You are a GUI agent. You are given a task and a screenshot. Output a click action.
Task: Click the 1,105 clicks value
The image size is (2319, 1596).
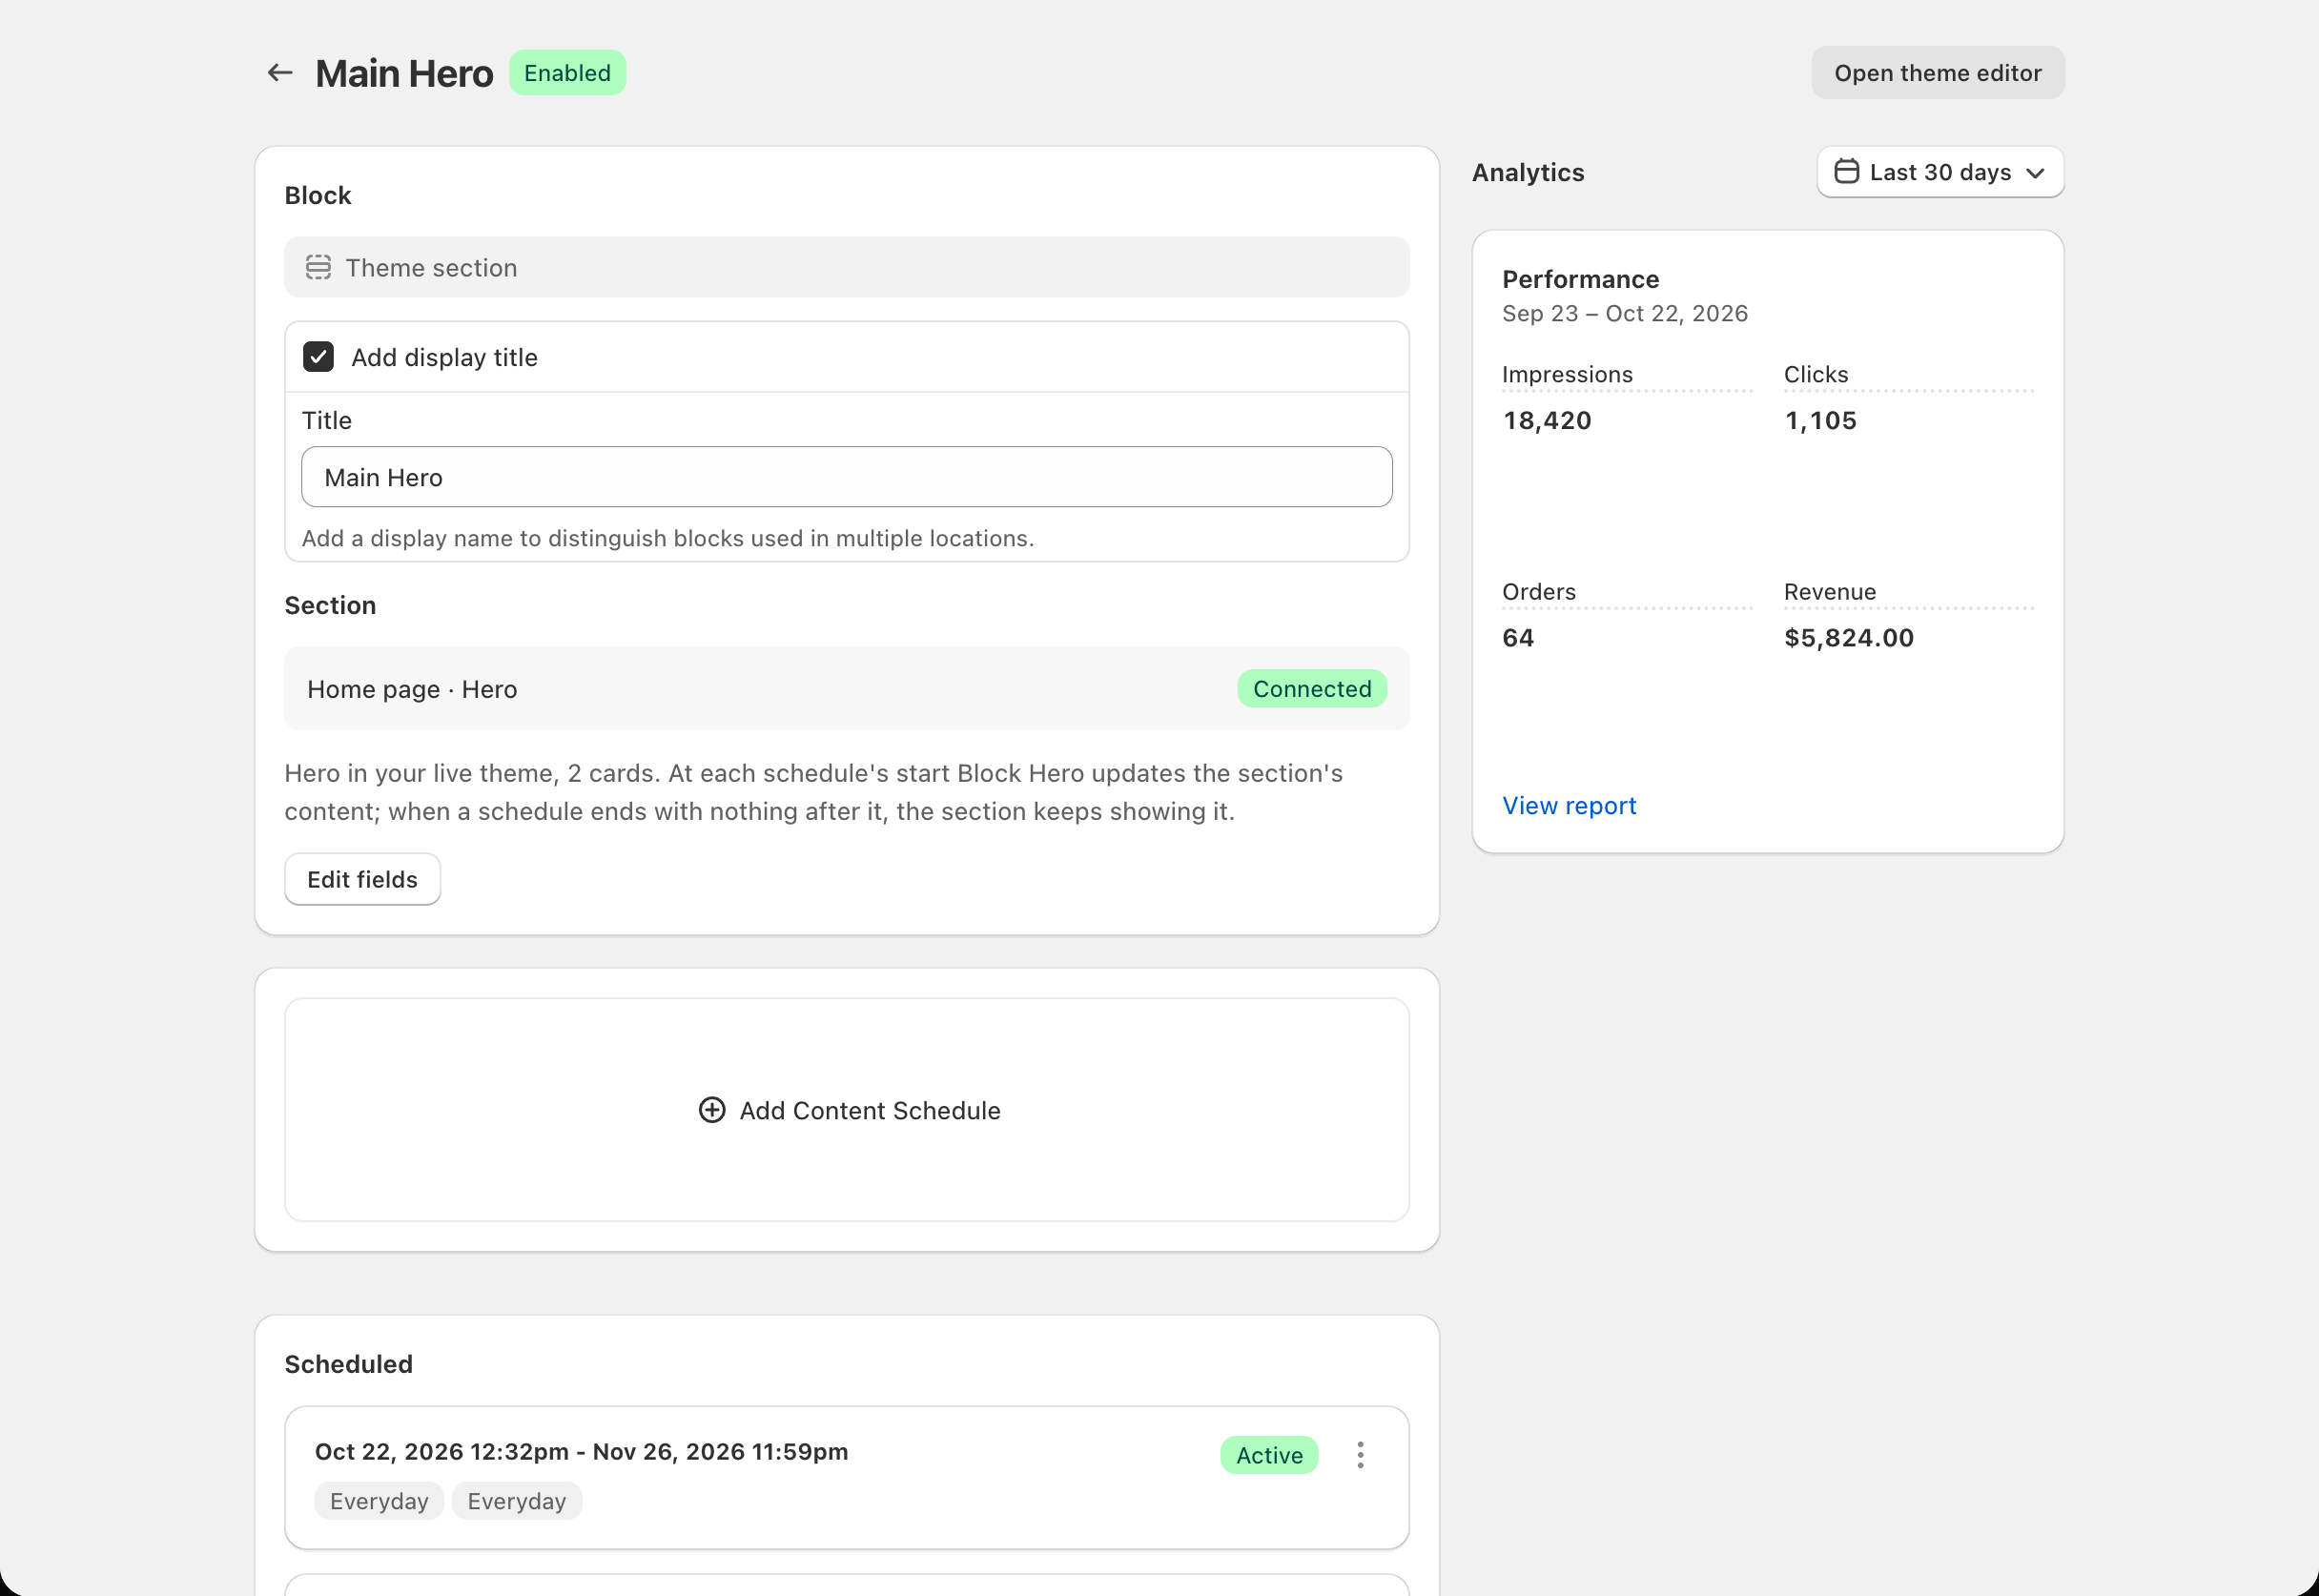pos(1821,421)
